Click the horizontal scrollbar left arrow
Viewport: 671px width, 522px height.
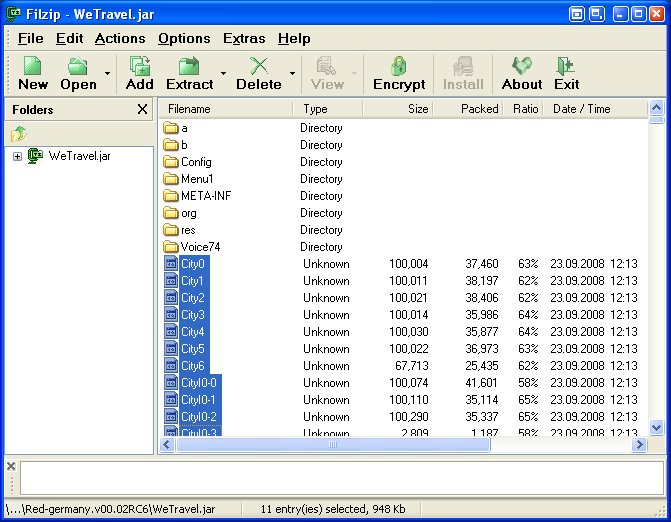pos(167,445)
